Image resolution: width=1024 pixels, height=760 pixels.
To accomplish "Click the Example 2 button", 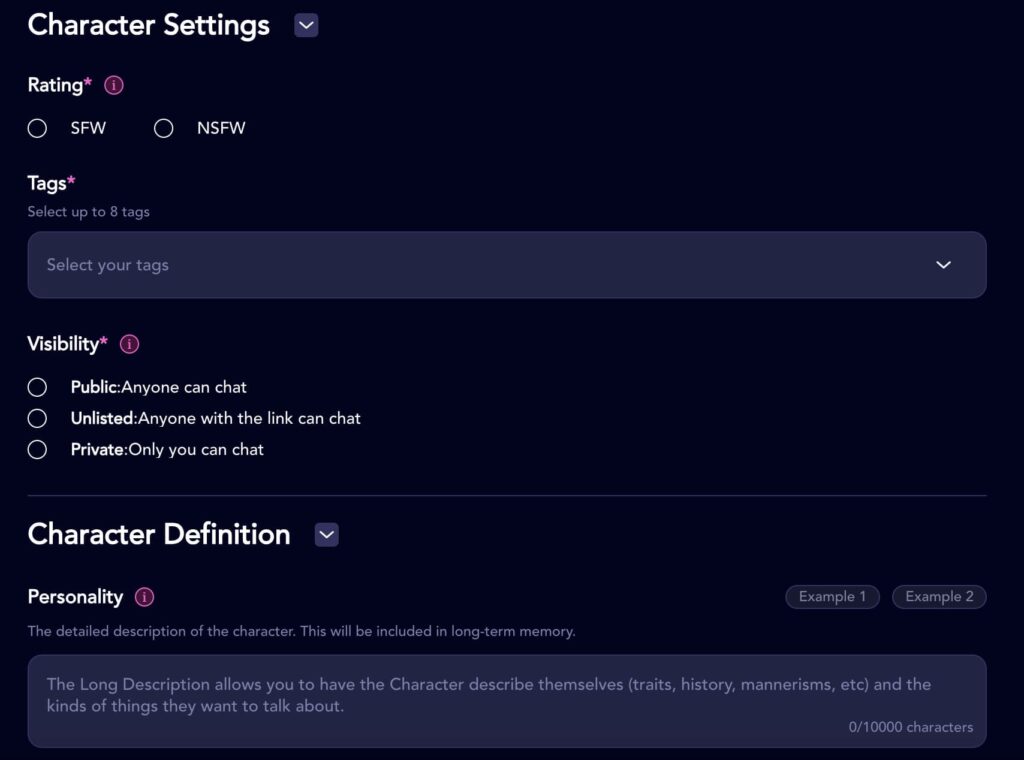I will pyautogui.click(x=939, y=597).
